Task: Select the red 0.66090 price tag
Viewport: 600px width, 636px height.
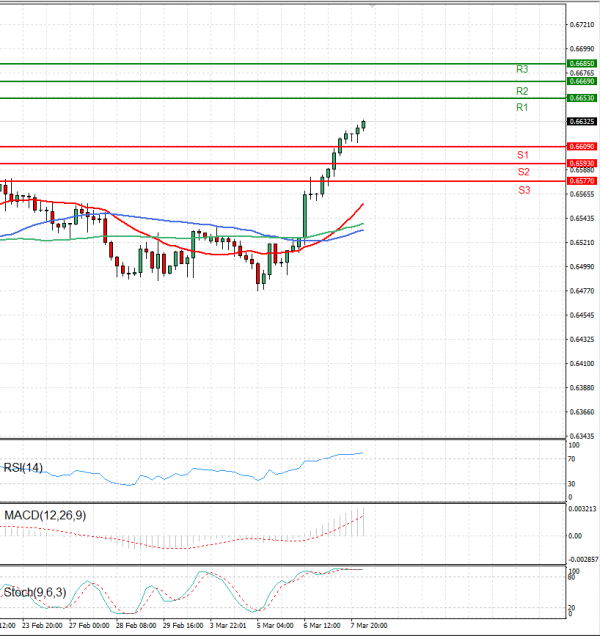Action: point(582,146)
